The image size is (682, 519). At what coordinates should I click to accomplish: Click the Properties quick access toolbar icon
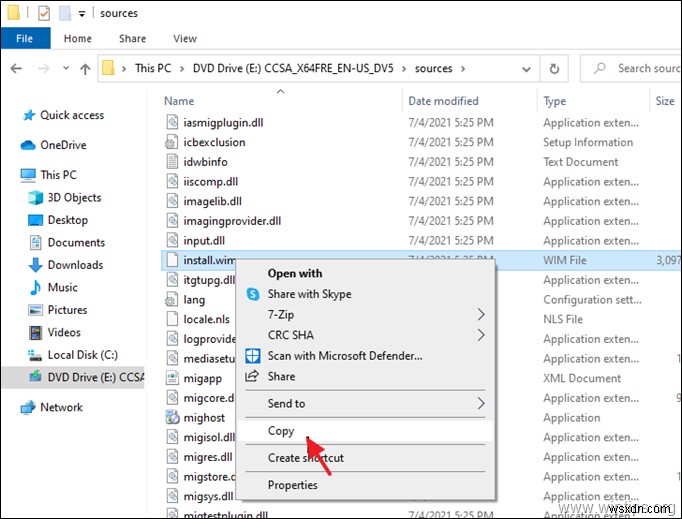click(44, 13)
